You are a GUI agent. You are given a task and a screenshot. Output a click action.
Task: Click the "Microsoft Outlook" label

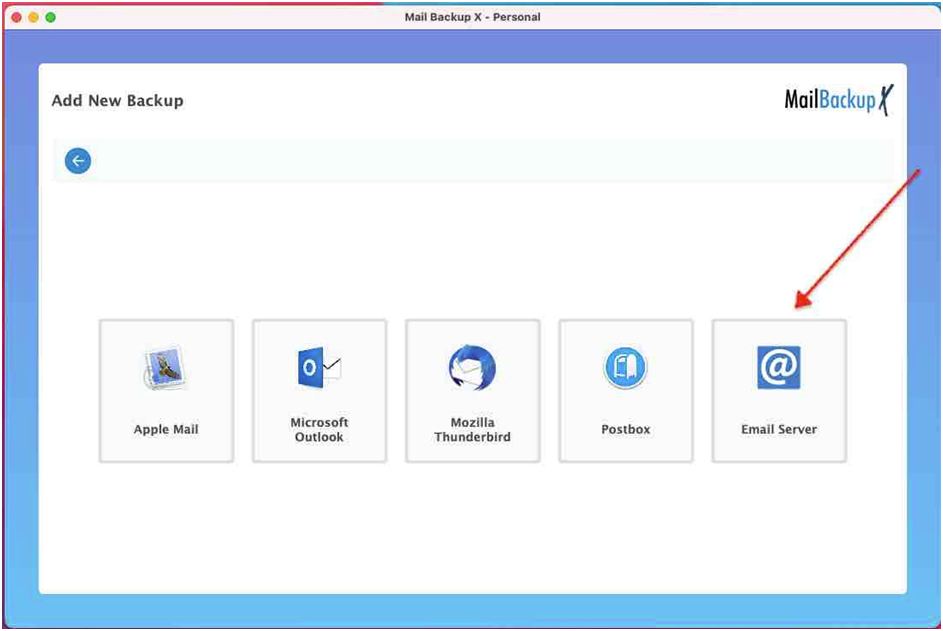coord(319,429)
